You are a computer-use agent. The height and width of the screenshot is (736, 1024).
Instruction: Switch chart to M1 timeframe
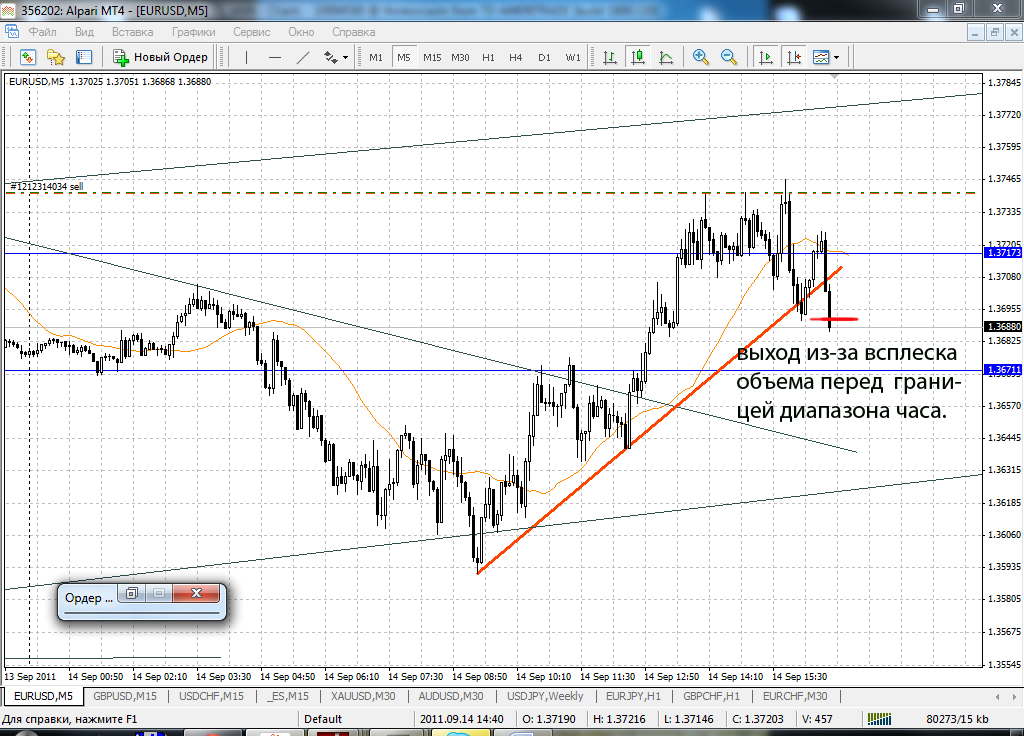tap(376, 57)
